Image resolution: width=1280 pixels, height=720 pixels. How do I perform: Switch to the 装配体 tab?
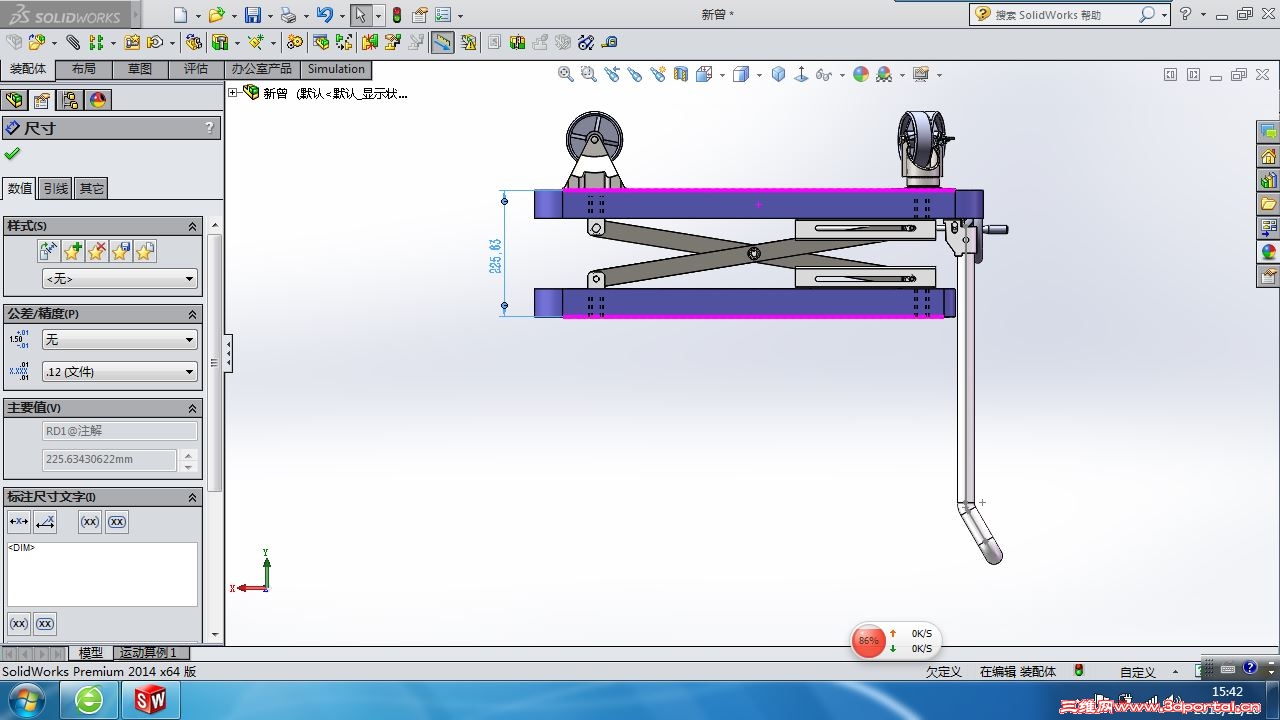click(28, 70)
